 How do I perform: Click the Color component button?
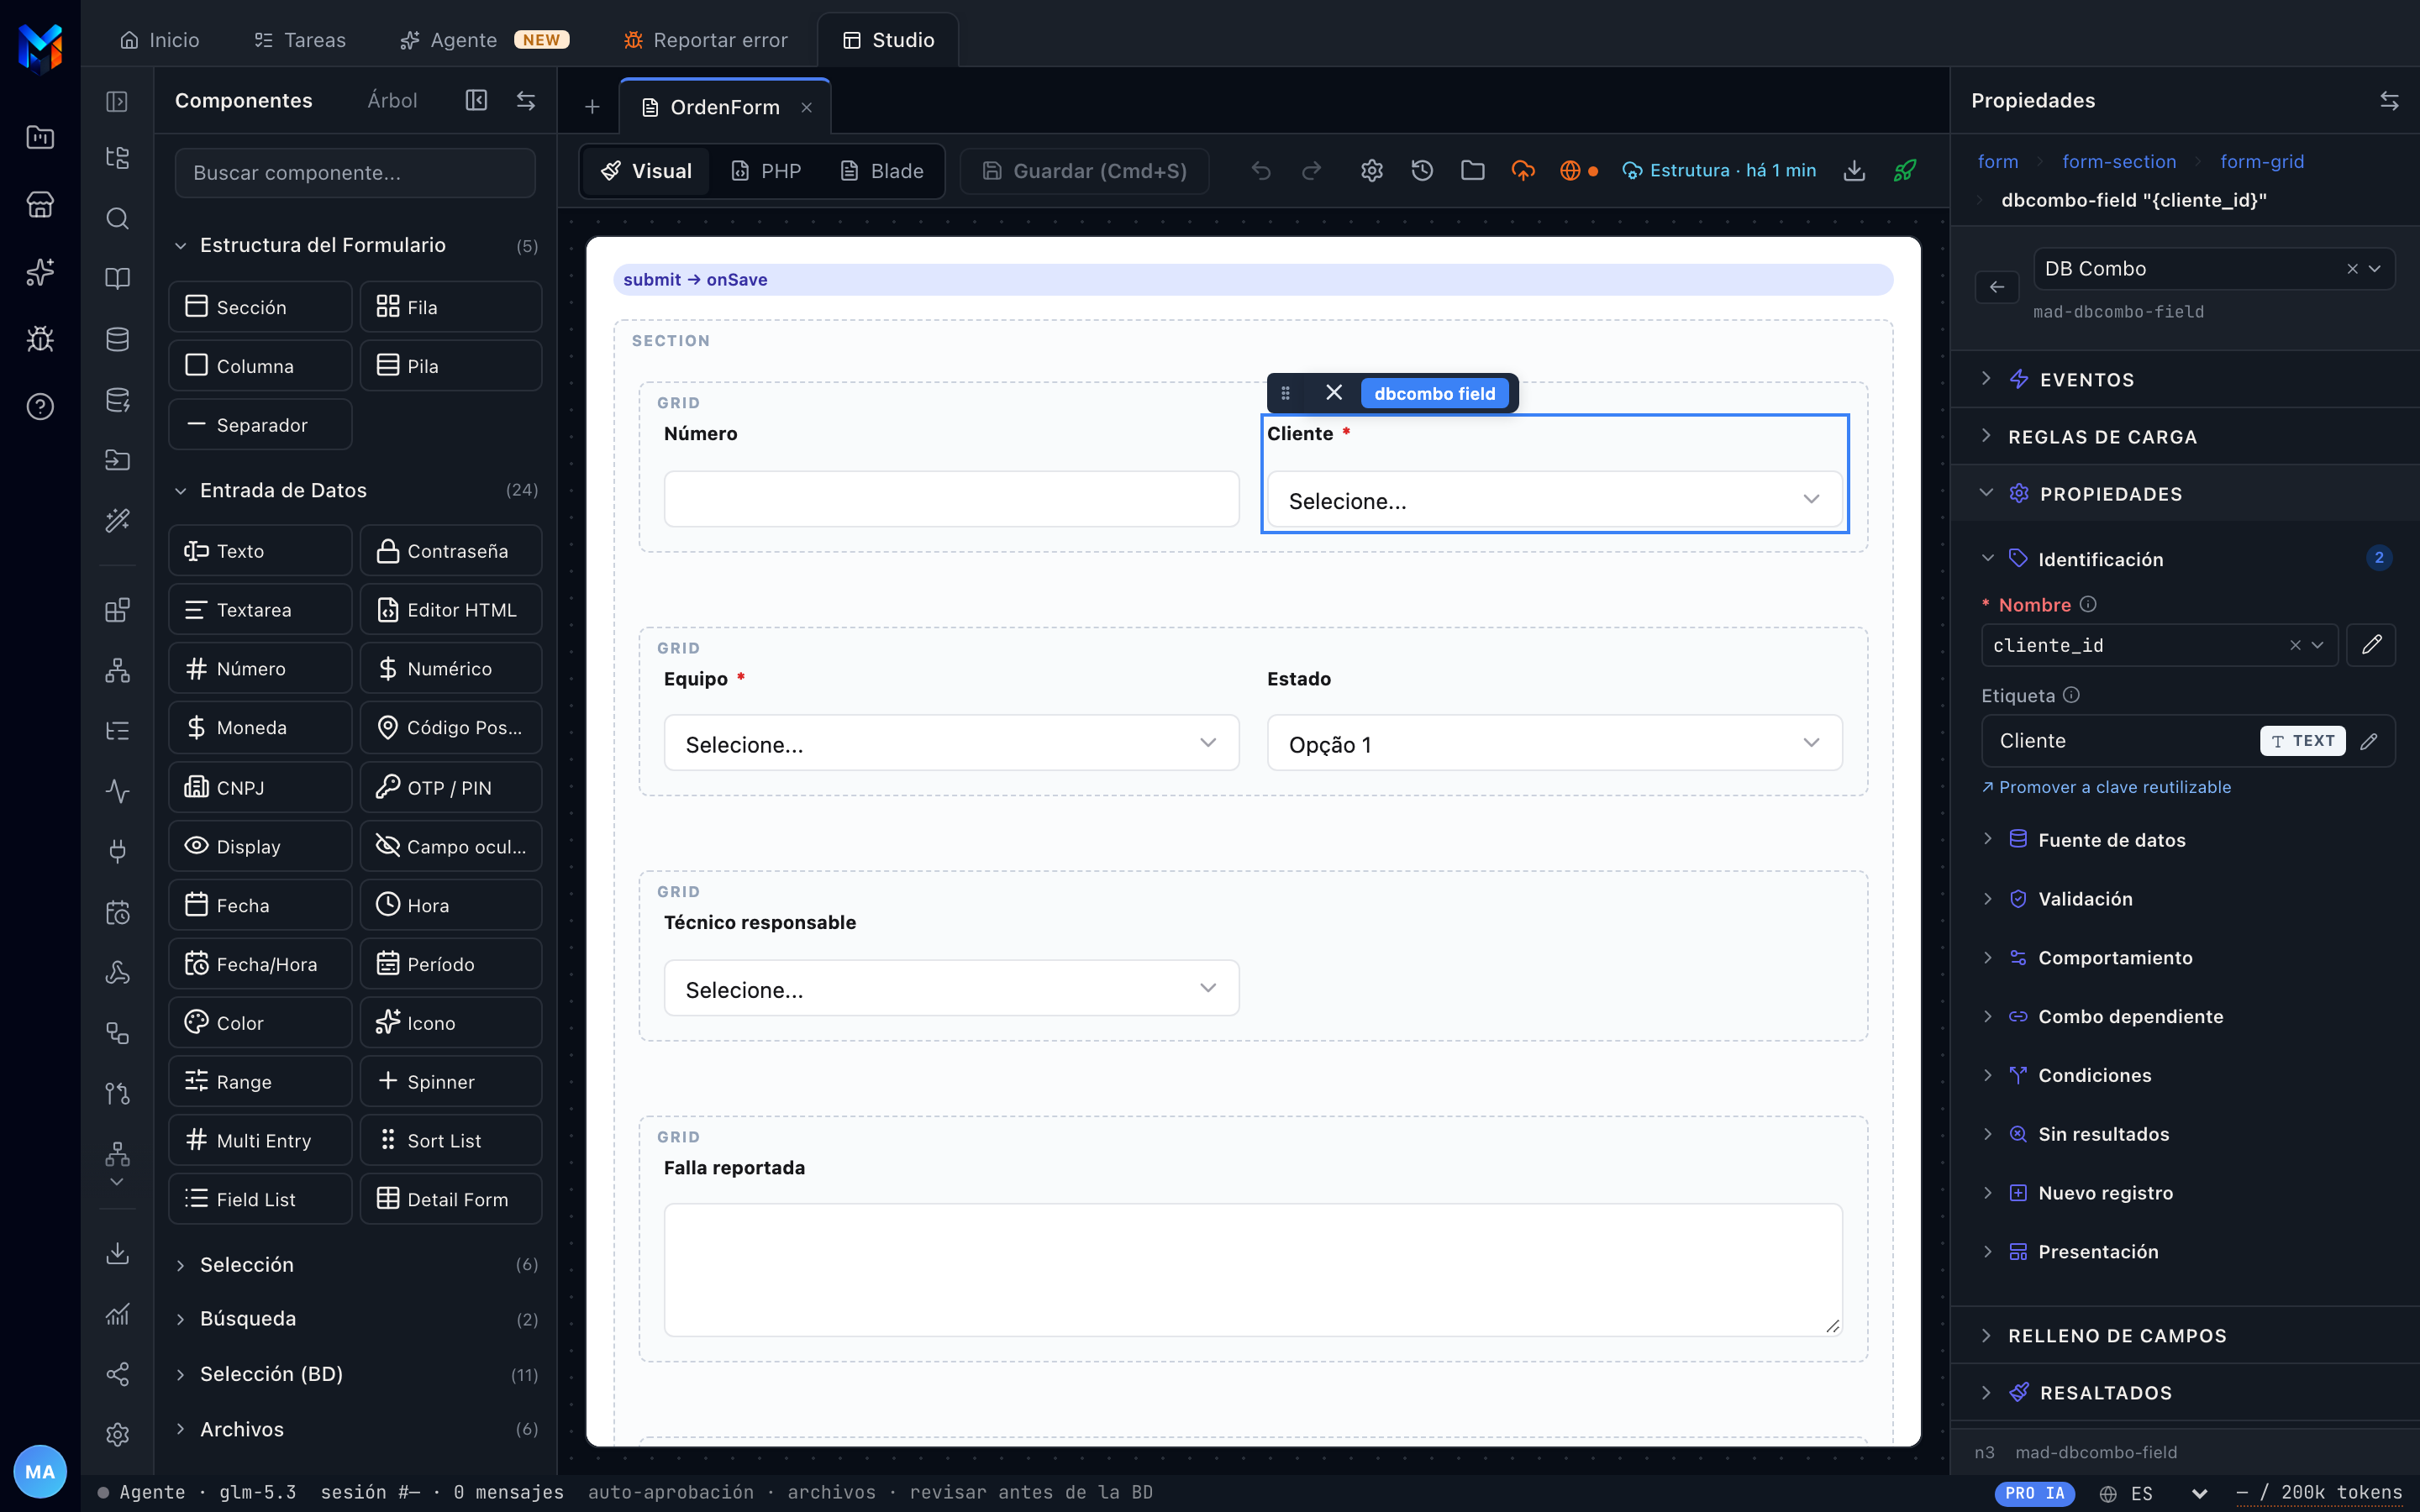[x=260, y=1022]
